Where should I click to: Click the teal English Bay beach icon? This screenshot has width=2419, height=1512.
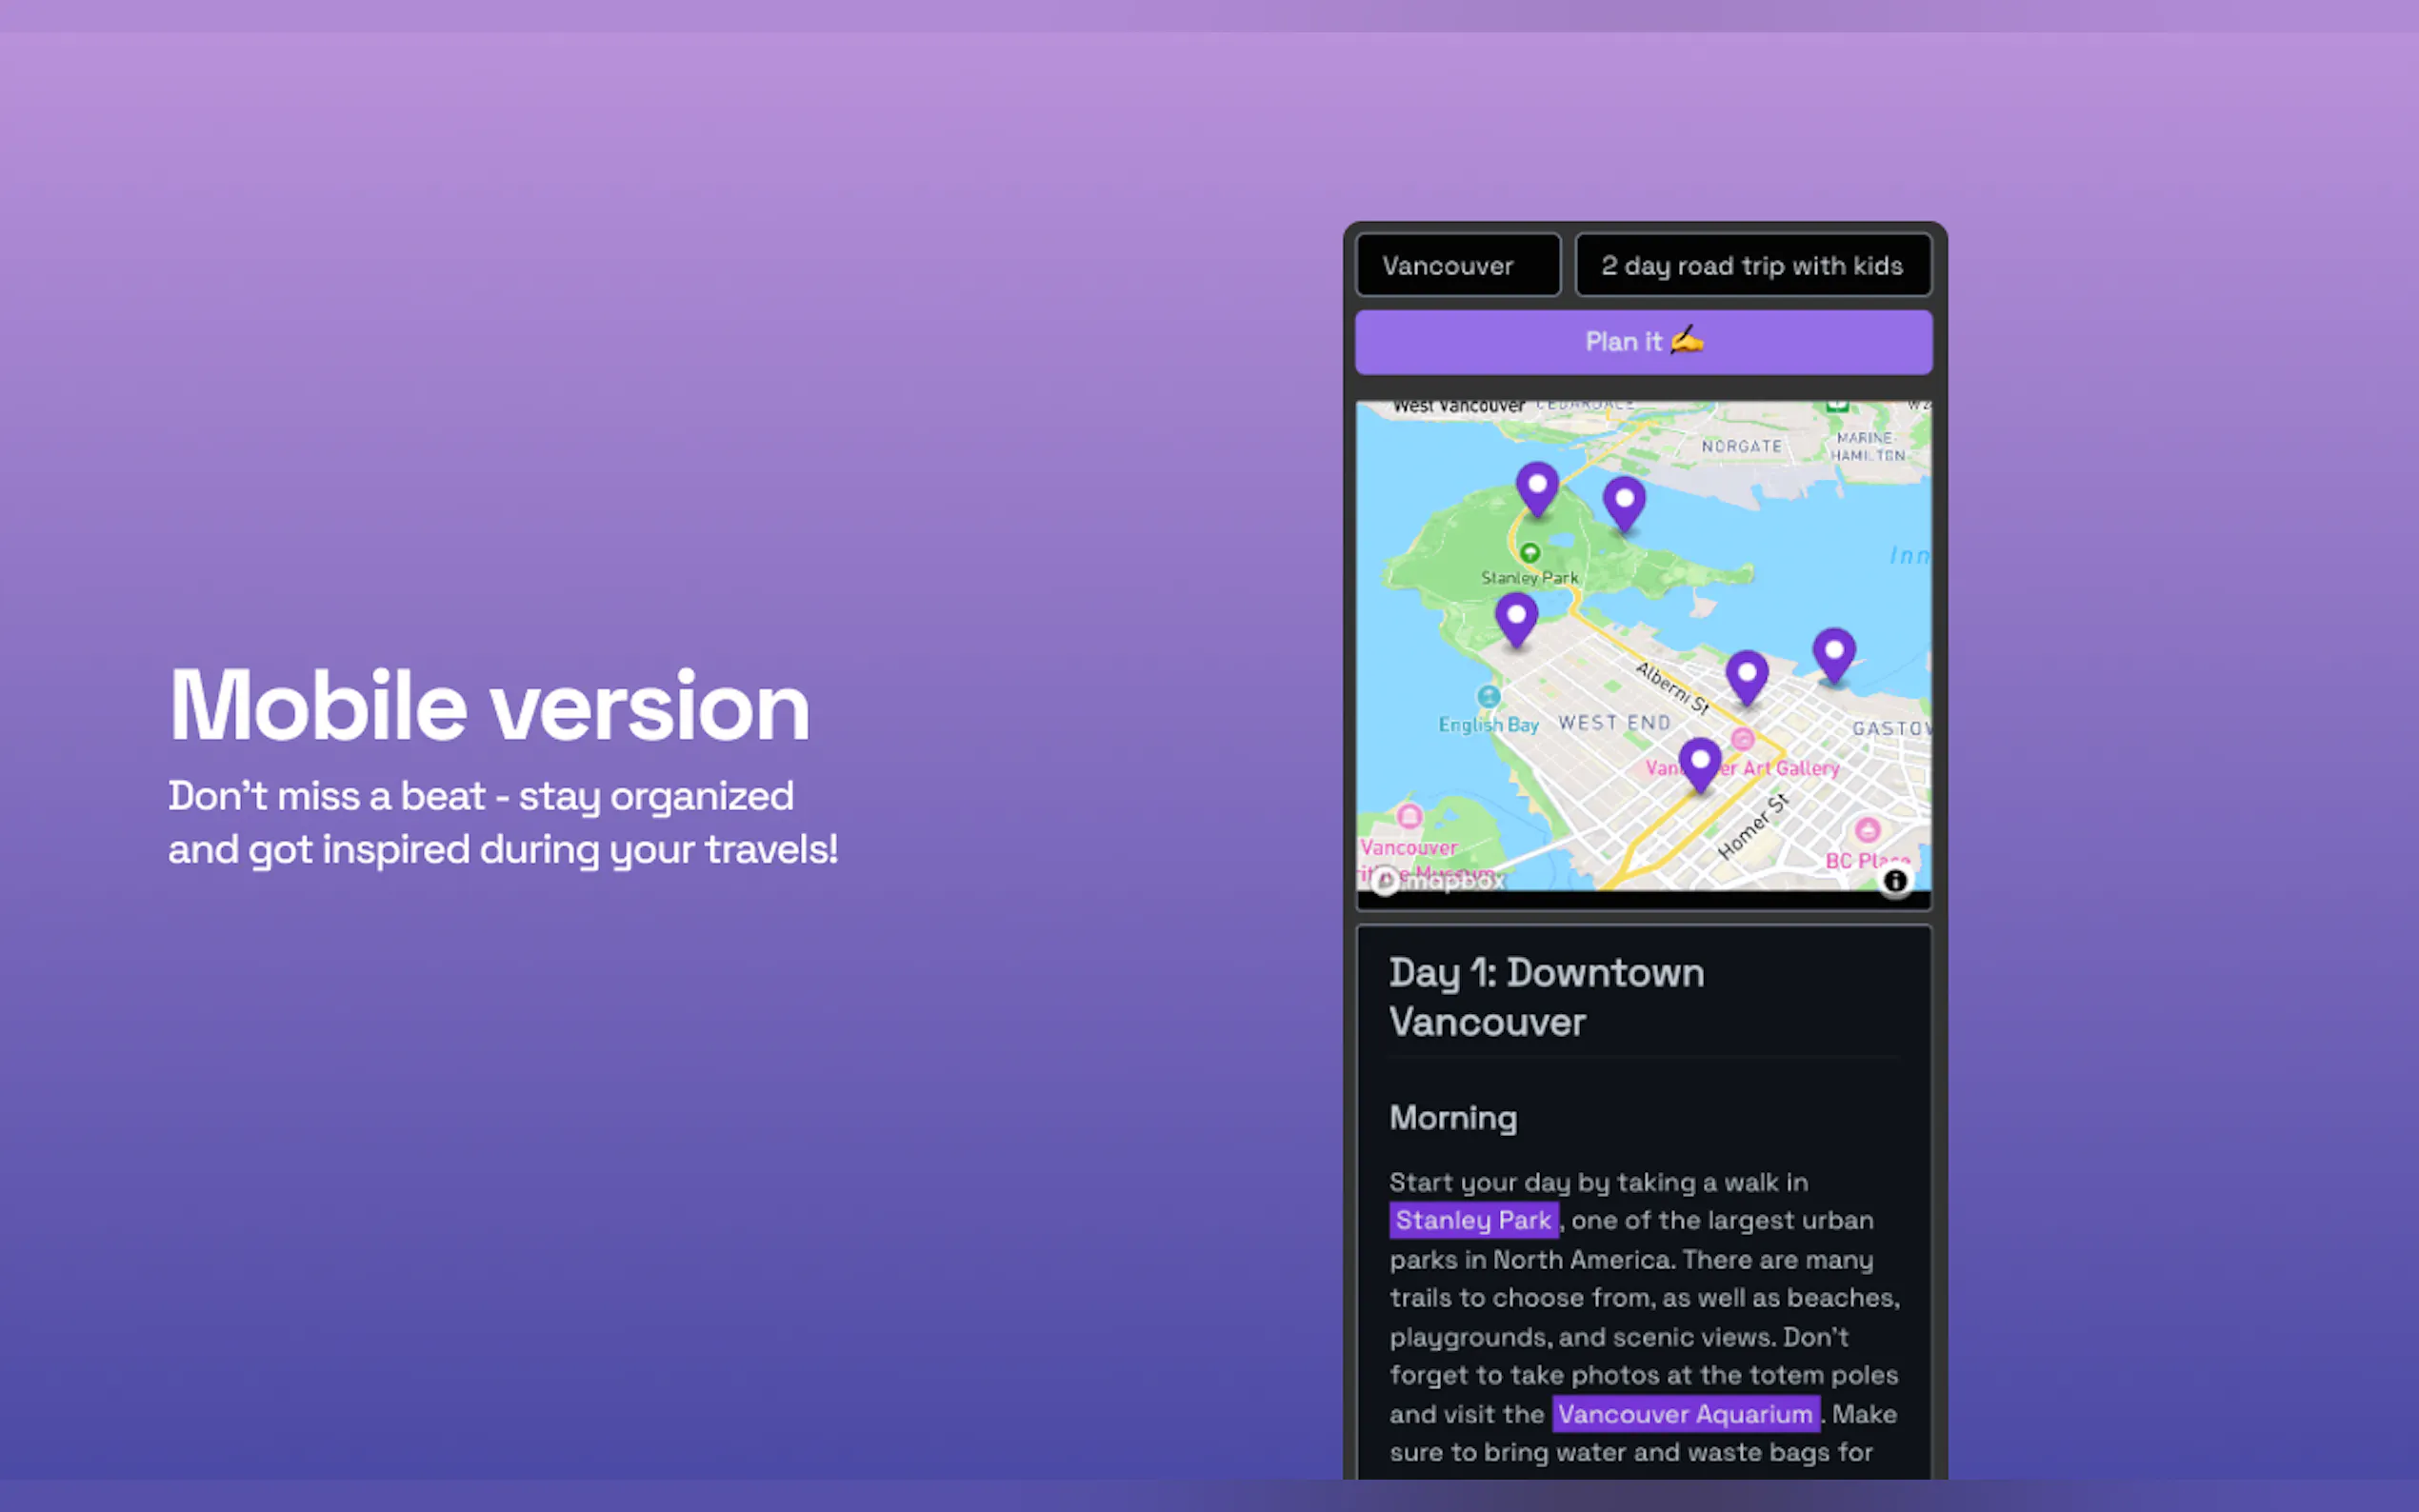1488,696
